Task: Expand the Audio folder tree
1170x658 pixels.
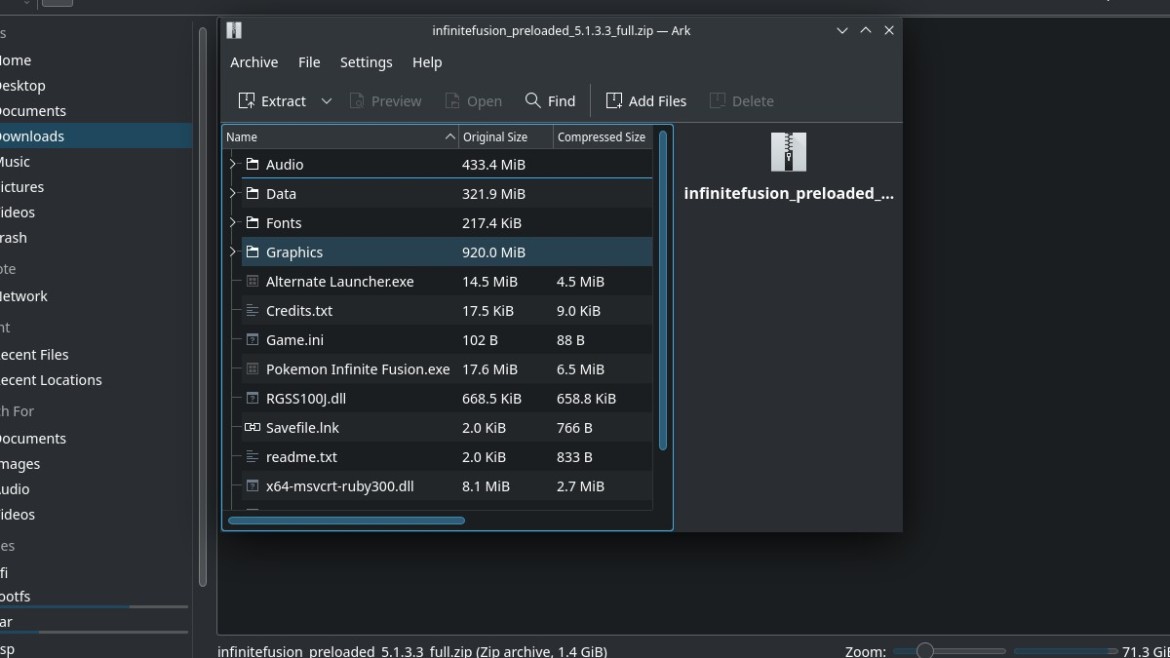Action: click(x=233, y=165)
